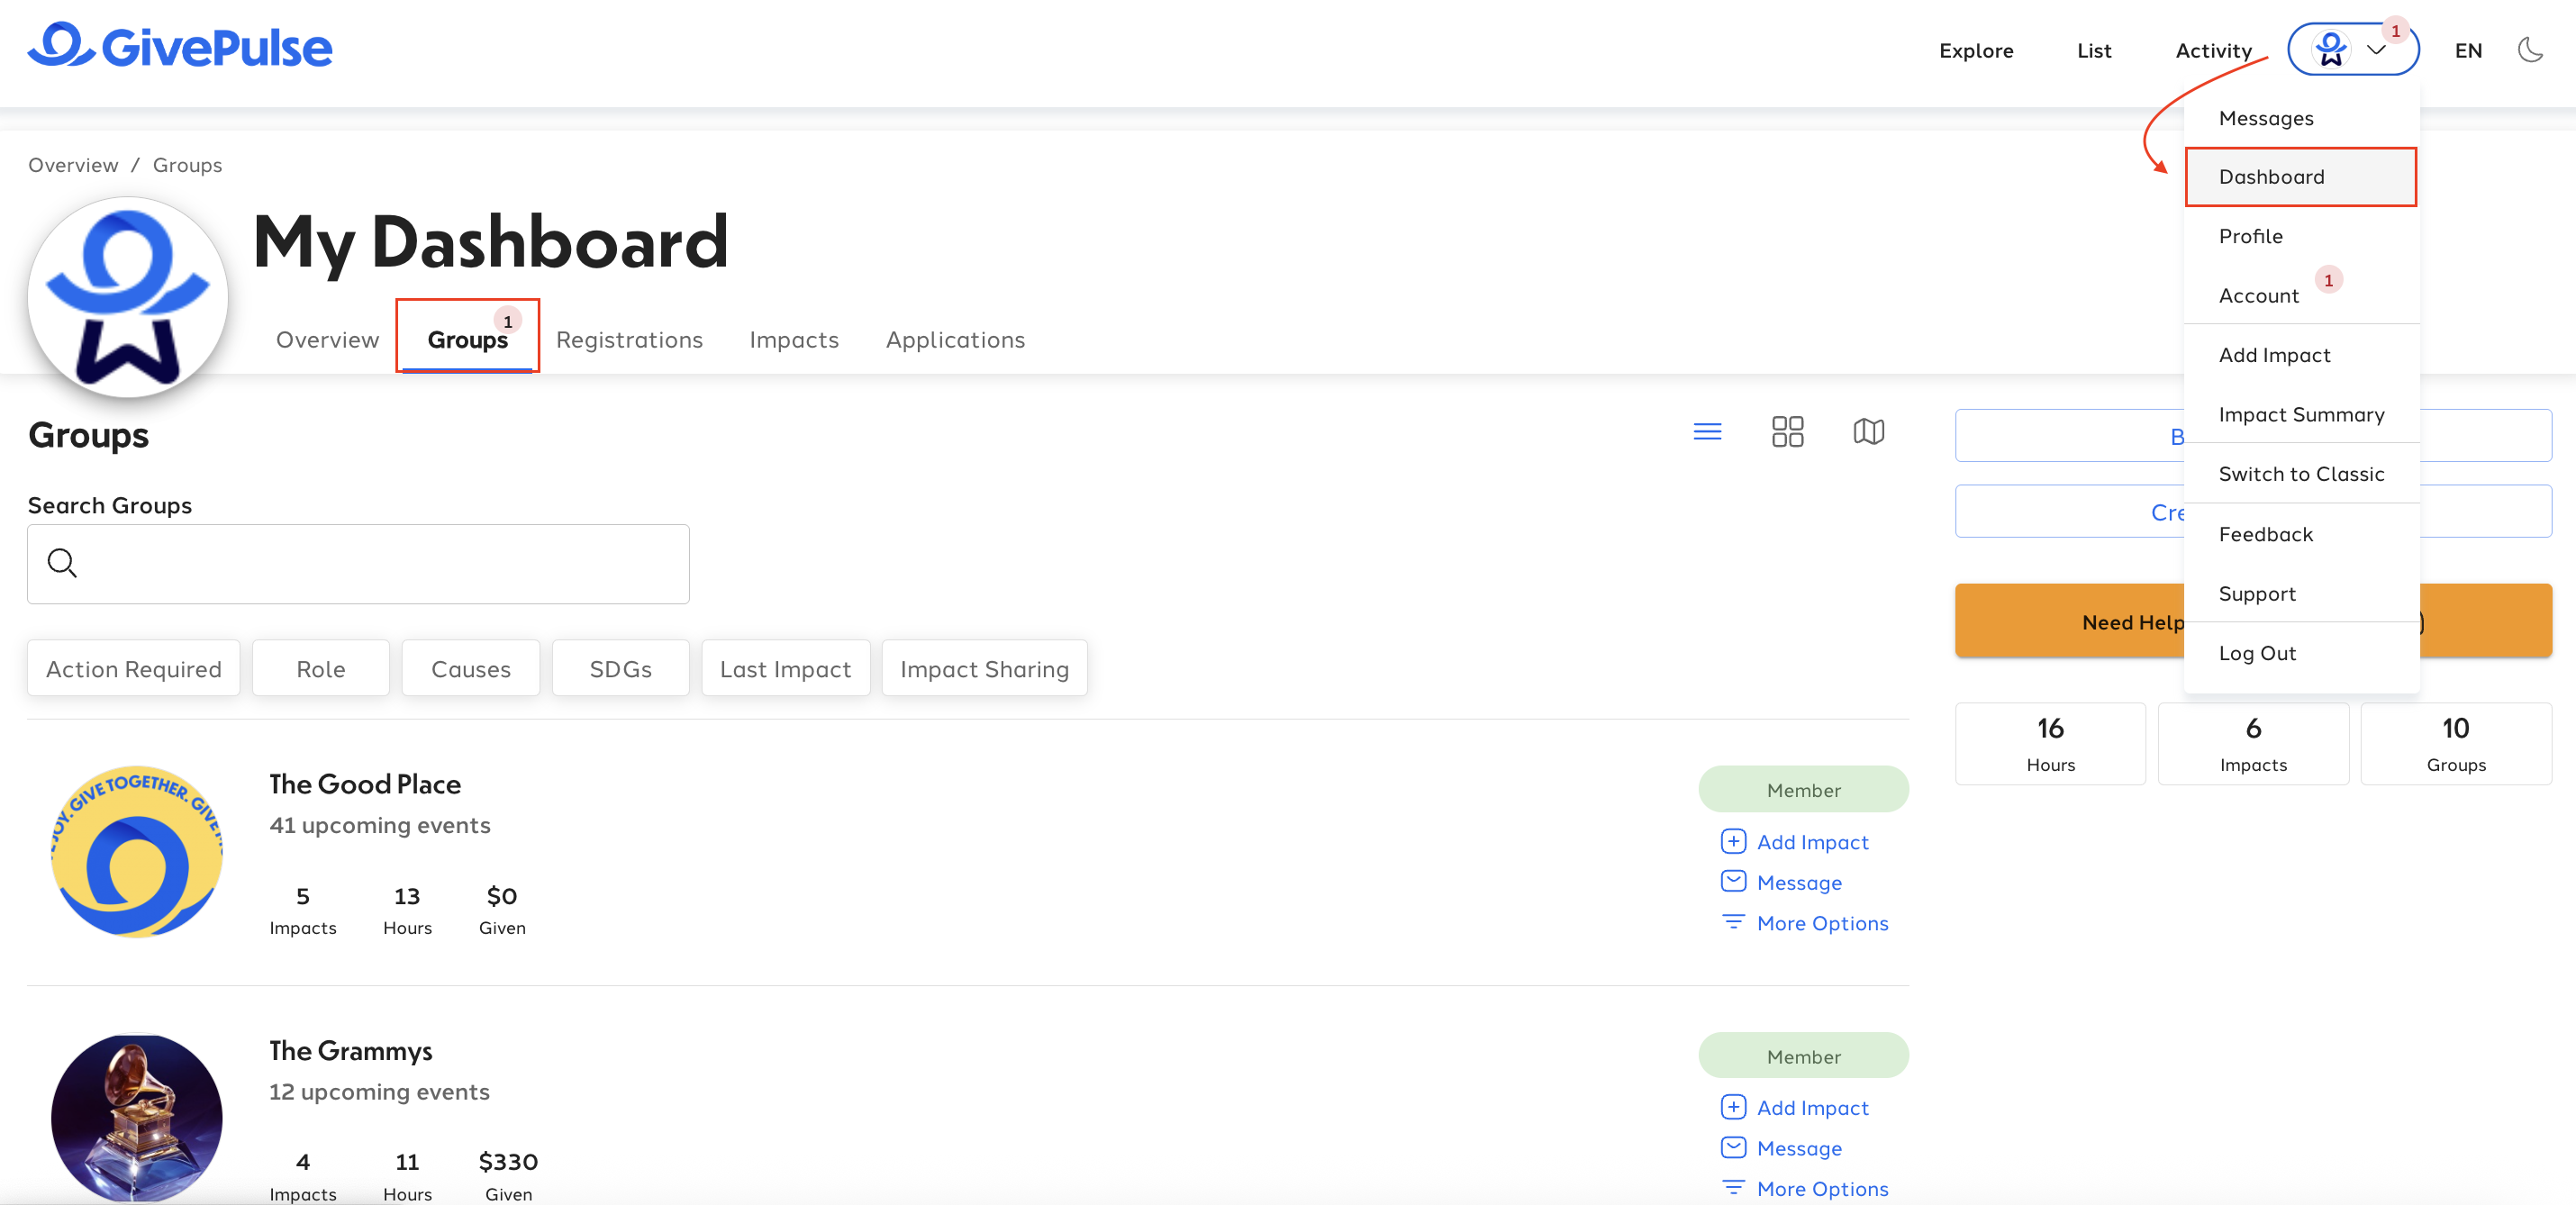Open the Last Impact filter
This screenshot has width=2576, height=1205.
786,668
